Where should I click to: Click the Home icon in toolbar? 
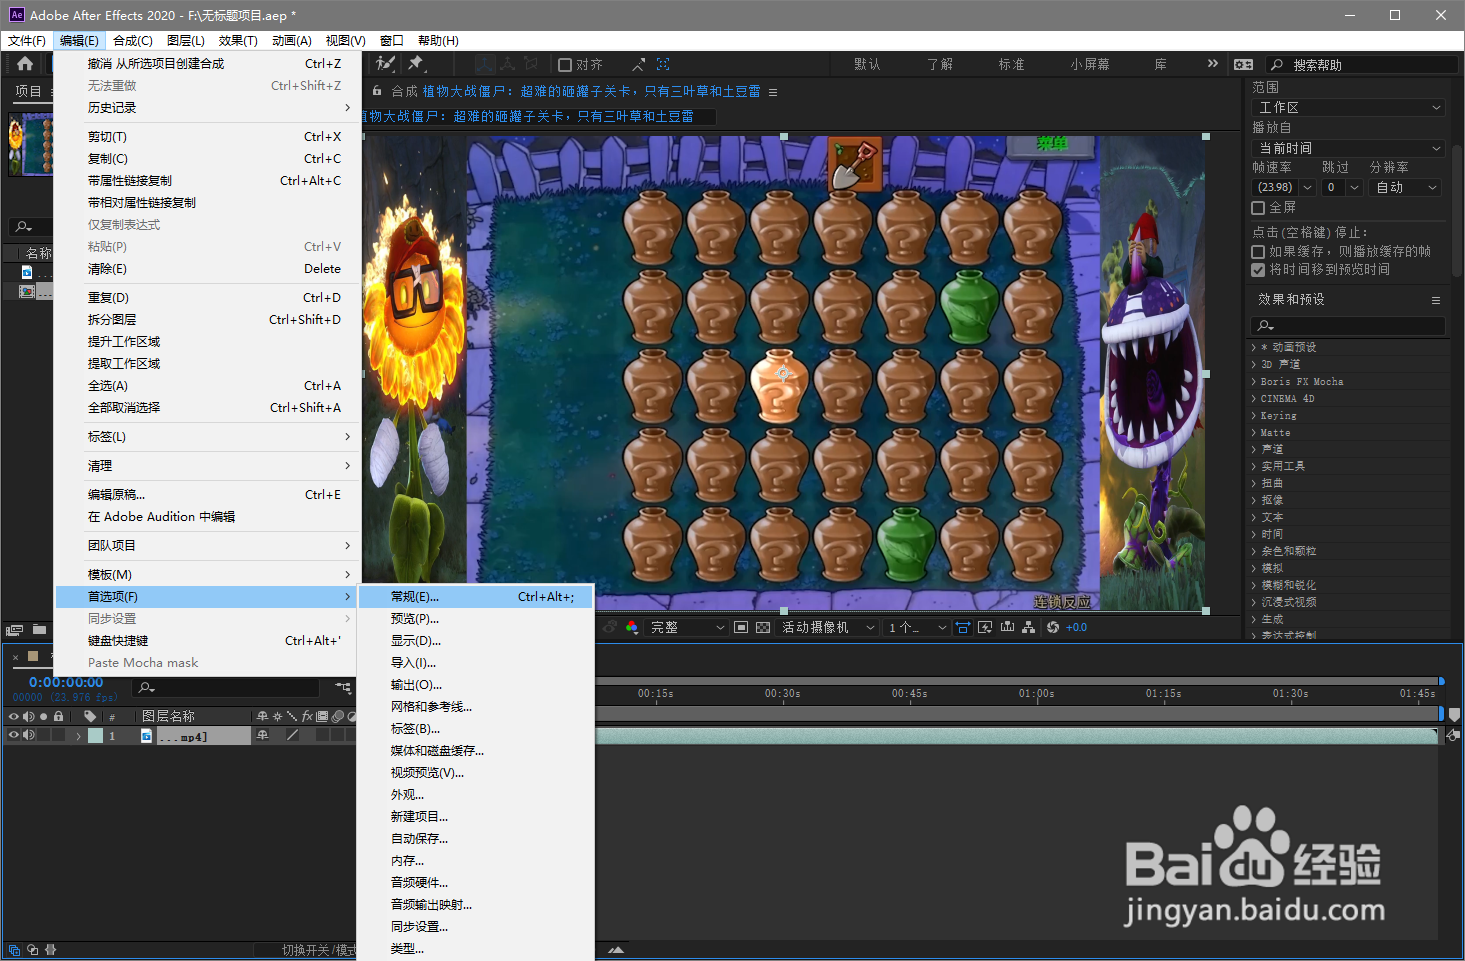(x=25, y=64)
